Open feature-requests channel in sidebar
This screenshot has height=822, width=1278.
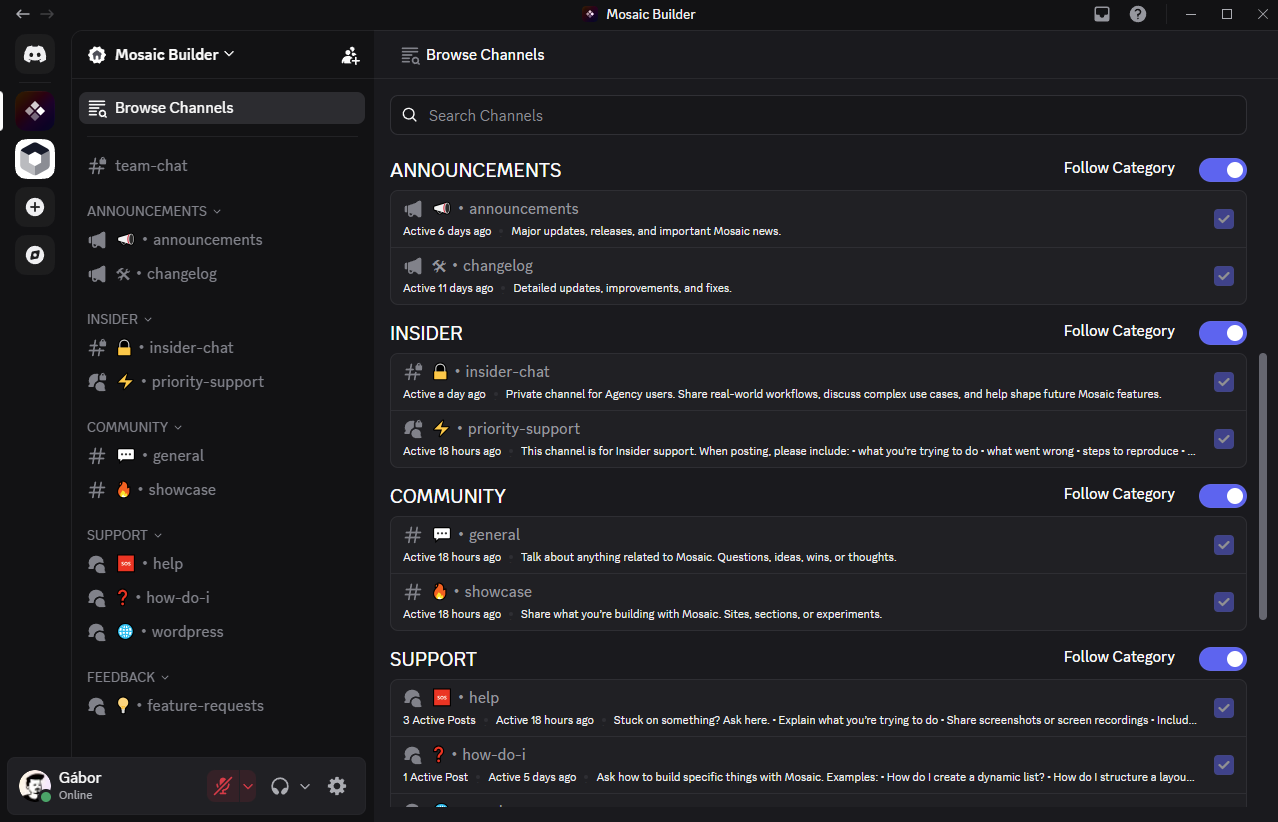pos(205,706)
